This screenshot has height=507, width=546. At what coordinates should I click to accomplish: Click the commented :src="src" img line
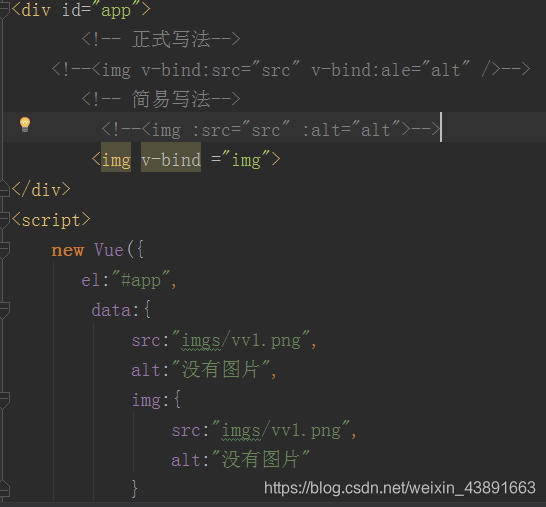[271, 130]
